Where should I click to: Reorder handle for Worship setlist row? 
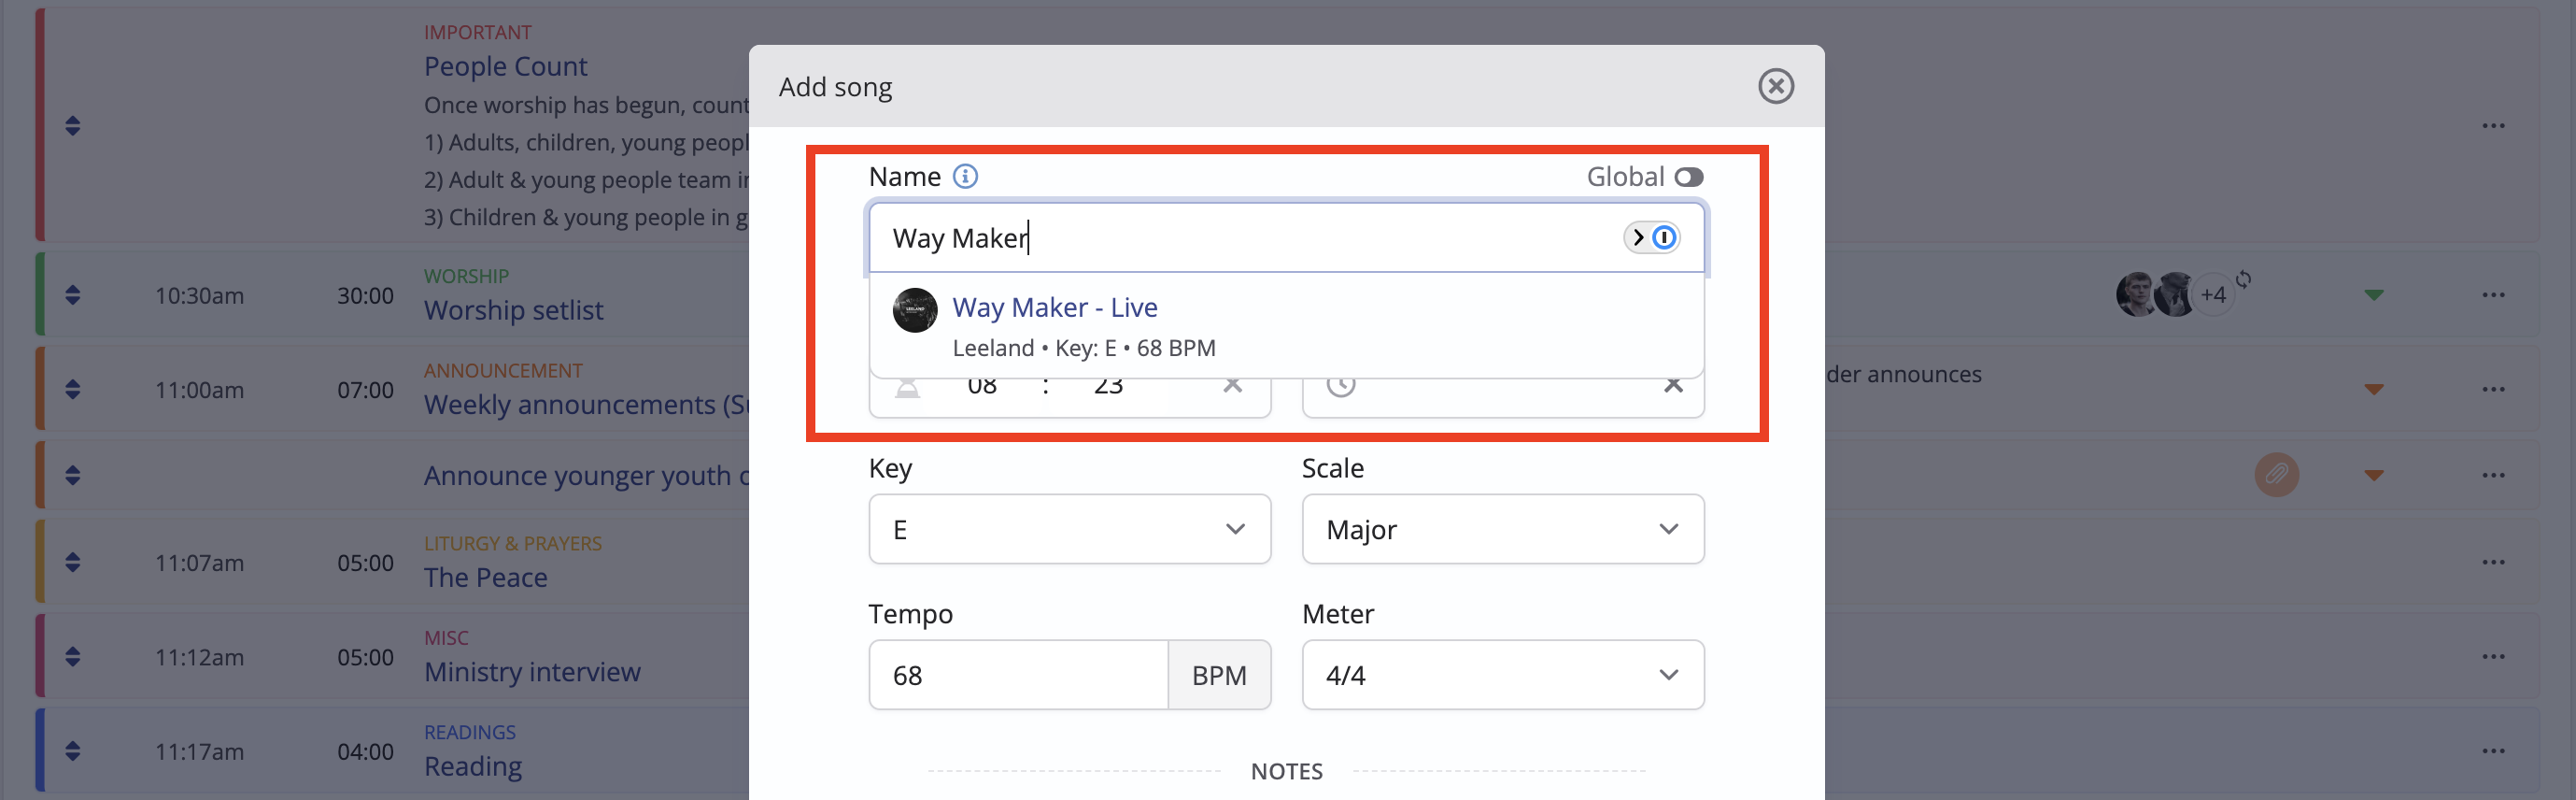click(x=72, y=295)
